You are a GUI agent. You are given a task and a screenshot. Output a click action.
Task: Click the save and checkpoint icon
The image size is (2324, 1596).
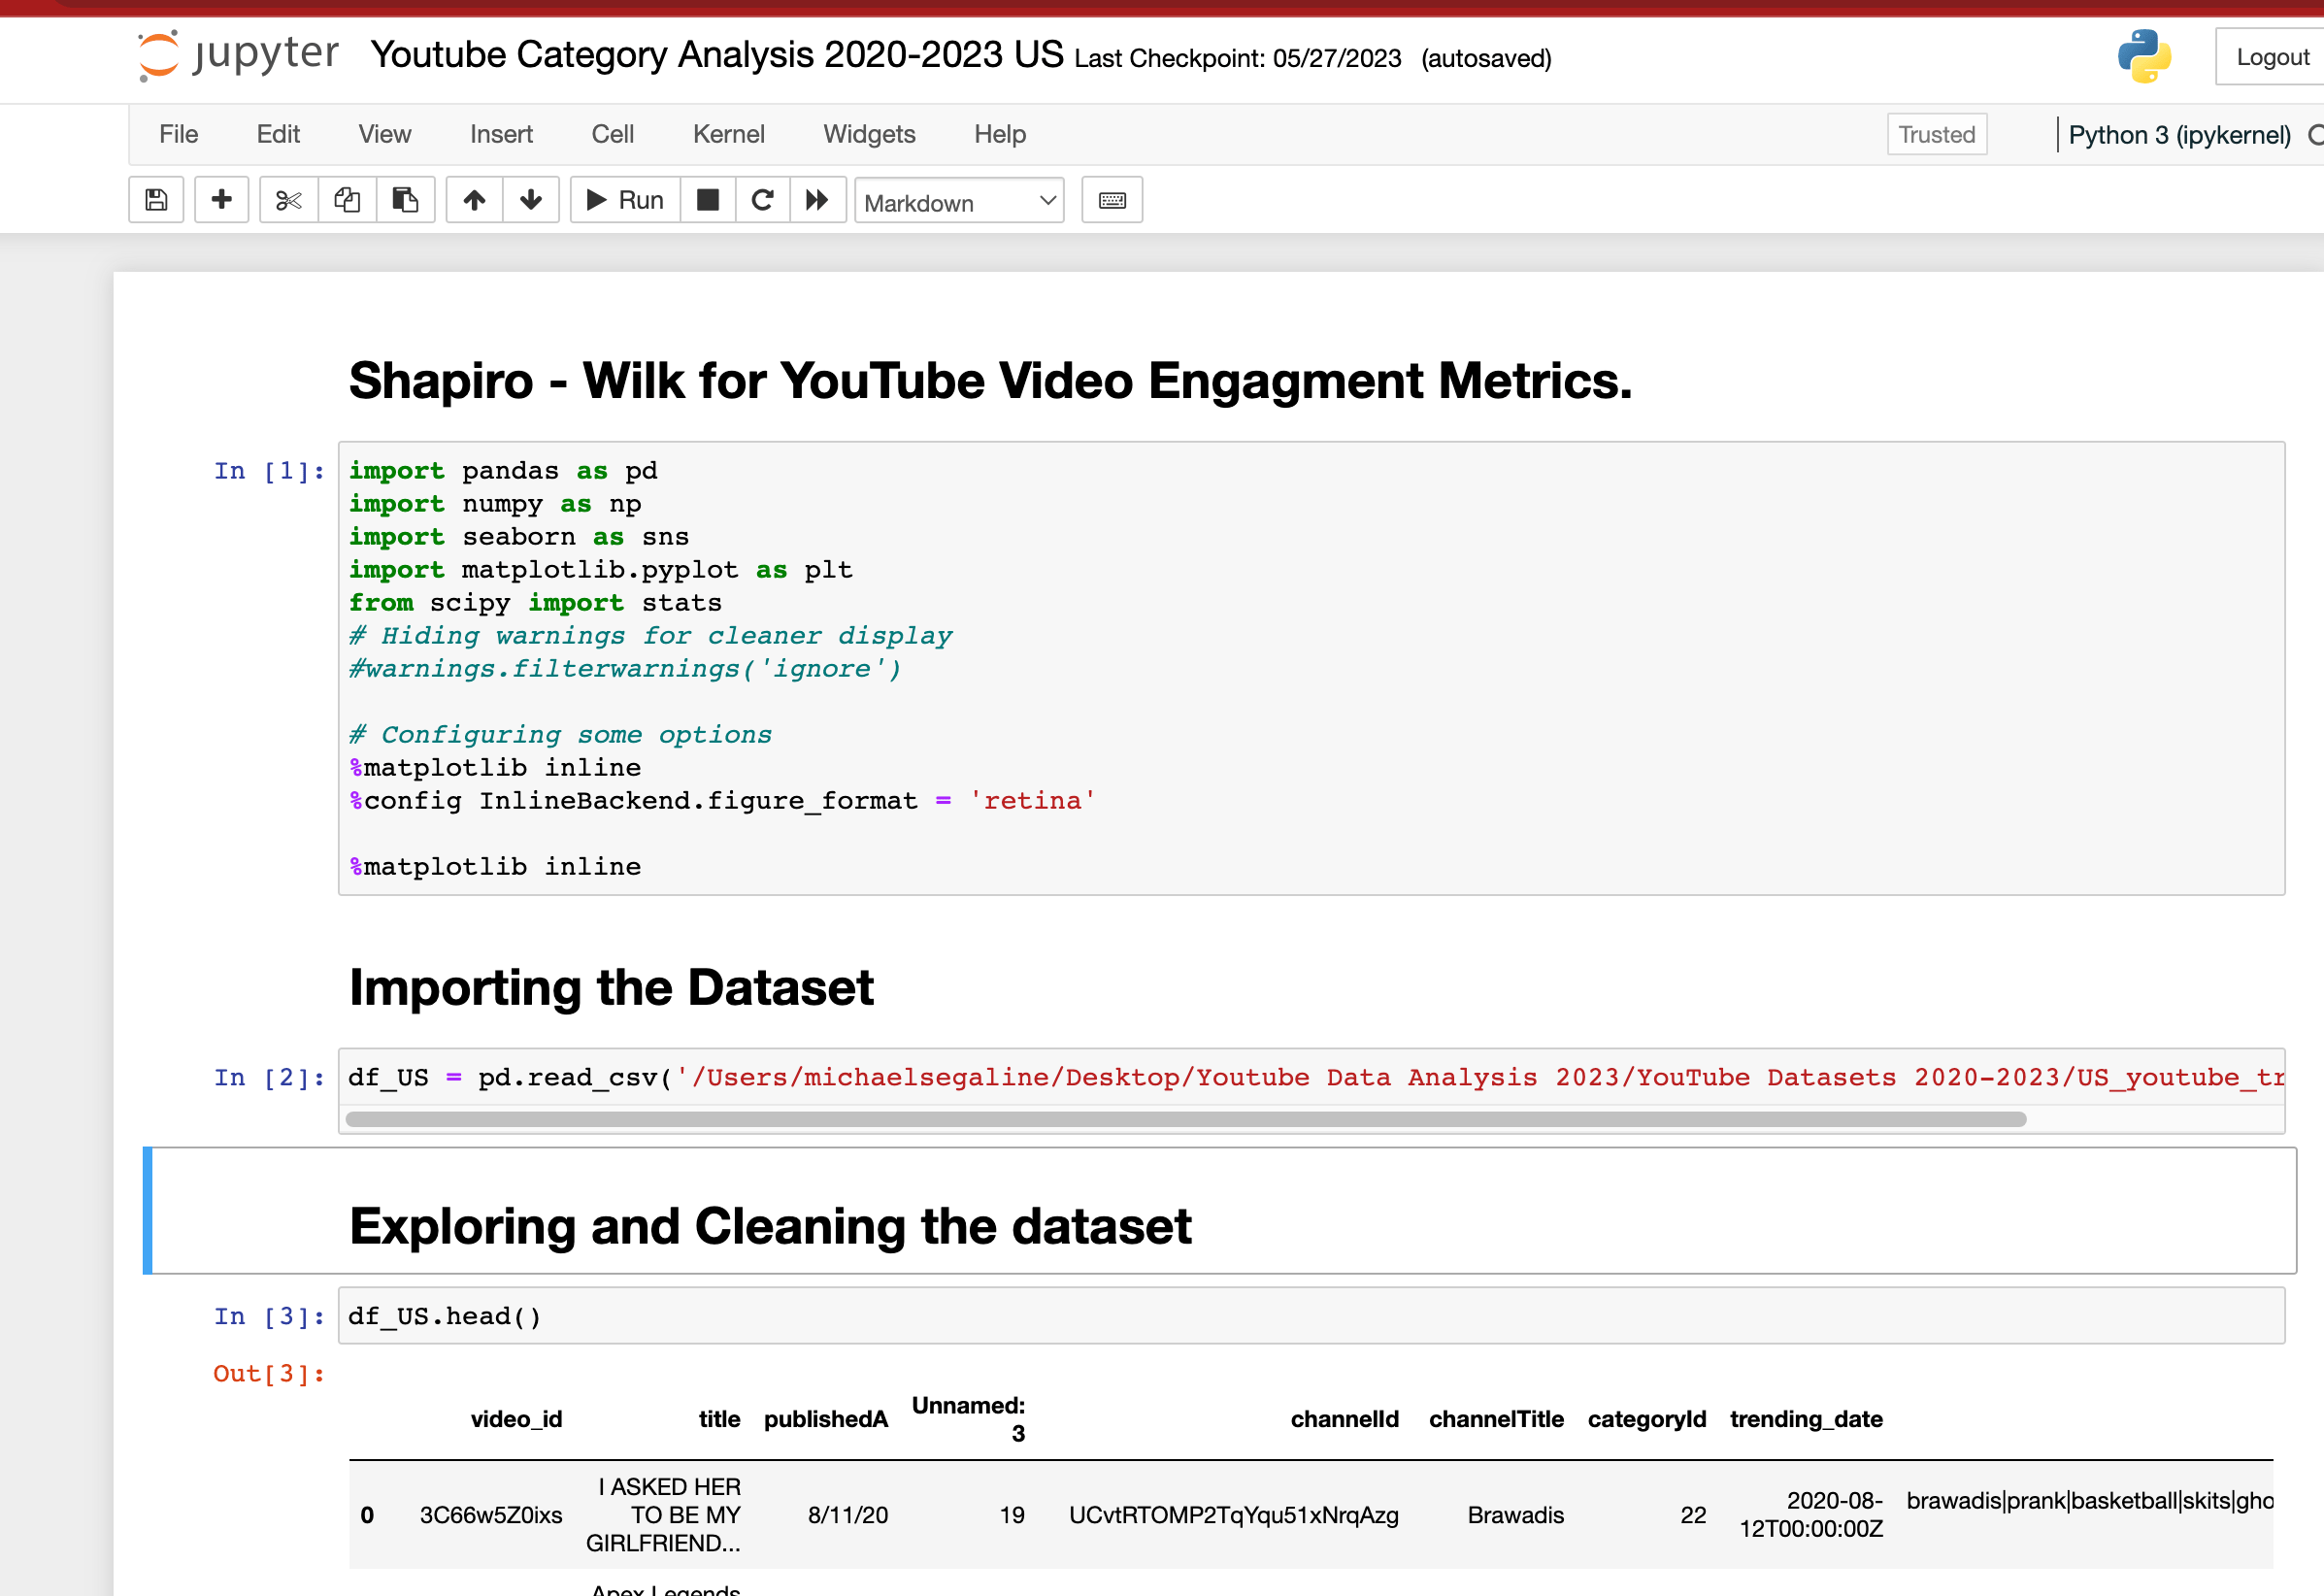(156, 200)
